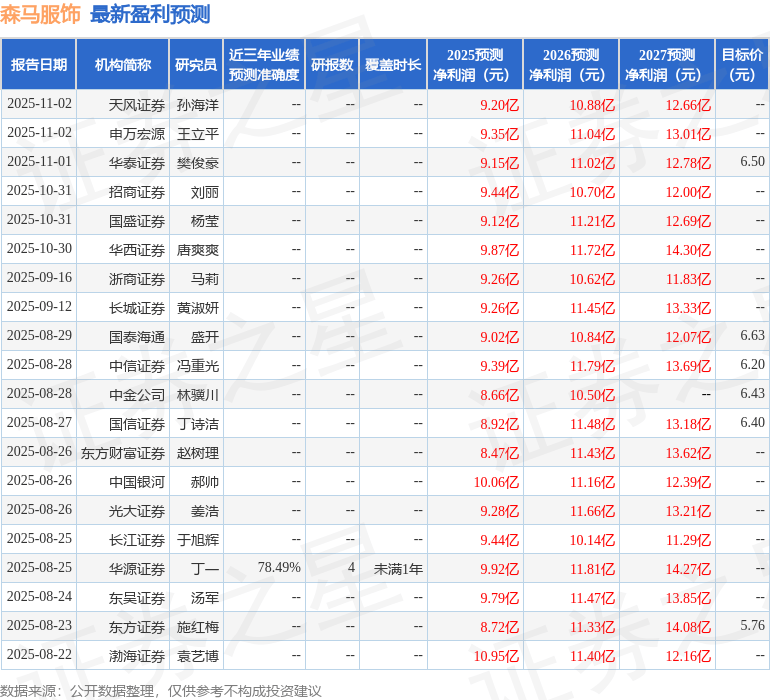This screenshot has width=770, height=700.
Task: Select the 10.95亿 forecast for 渤海证券
Action: point(496,656)
